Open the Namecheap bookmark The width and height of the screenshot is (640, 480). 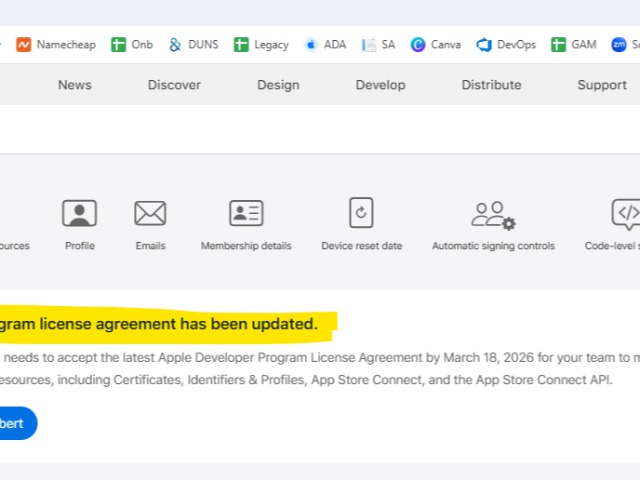pyautogui.click(x=59, y=44)
